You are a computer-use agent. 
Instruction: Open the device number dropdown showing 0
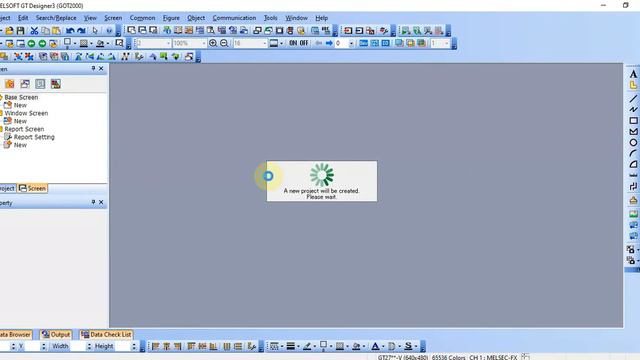click(x=351, y=43)
